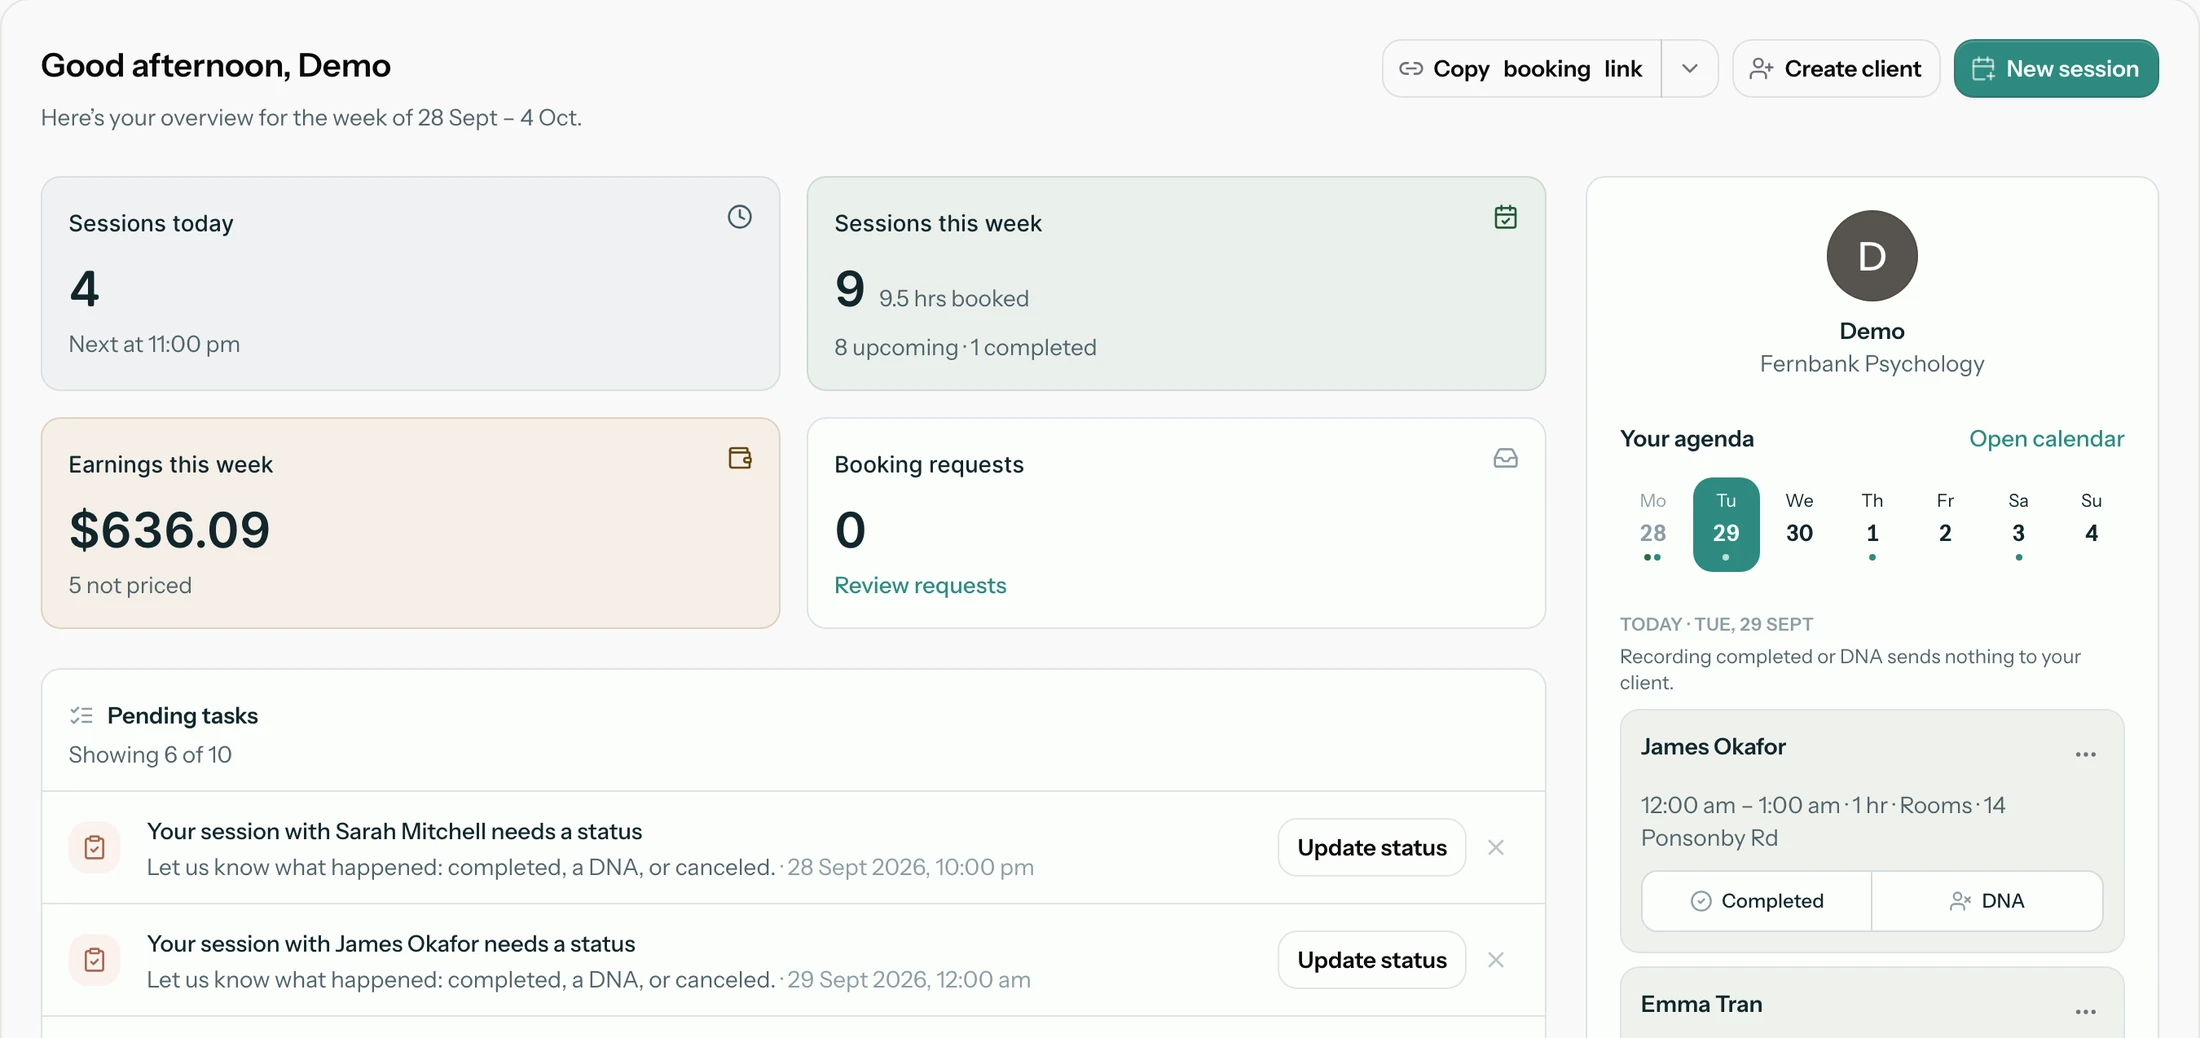Open calendar from the agenda
Image resolution: width=2200 pixels, height=1038 pixels.
click(x=2046, y=438)
